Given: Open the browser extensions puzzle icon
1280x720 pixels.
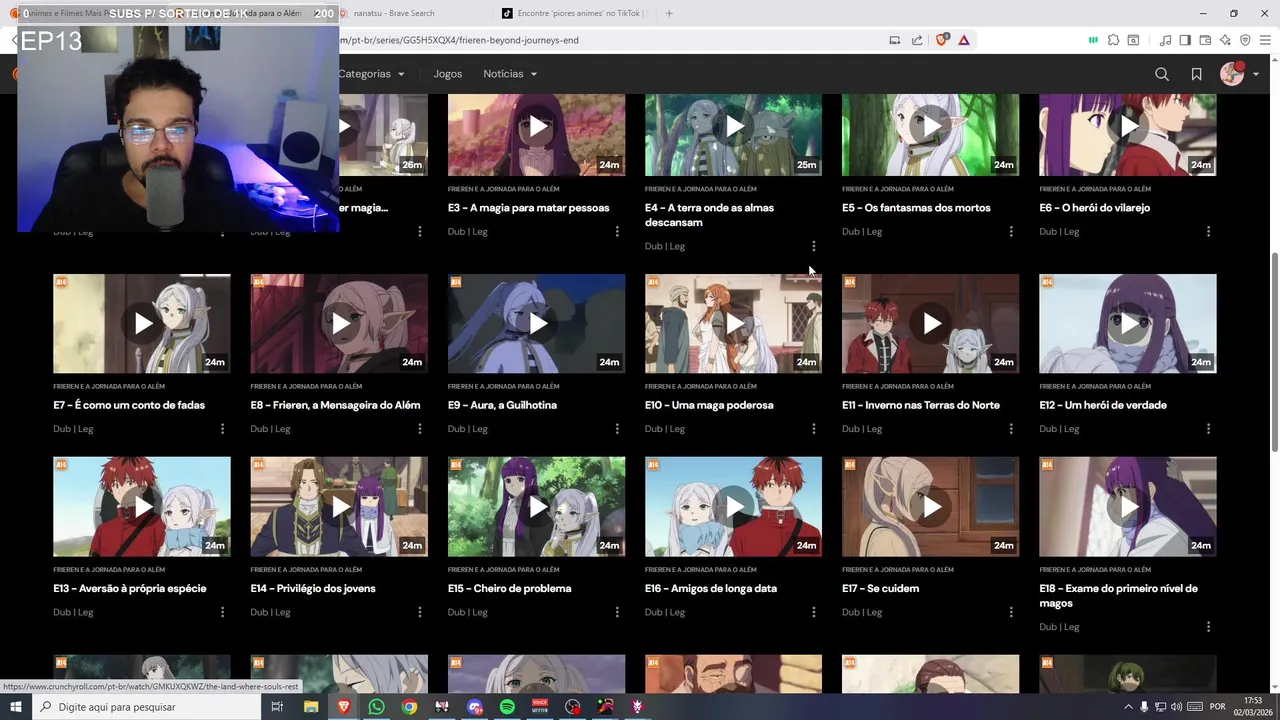Looking at the screenshot, I should click(1113, 40).
